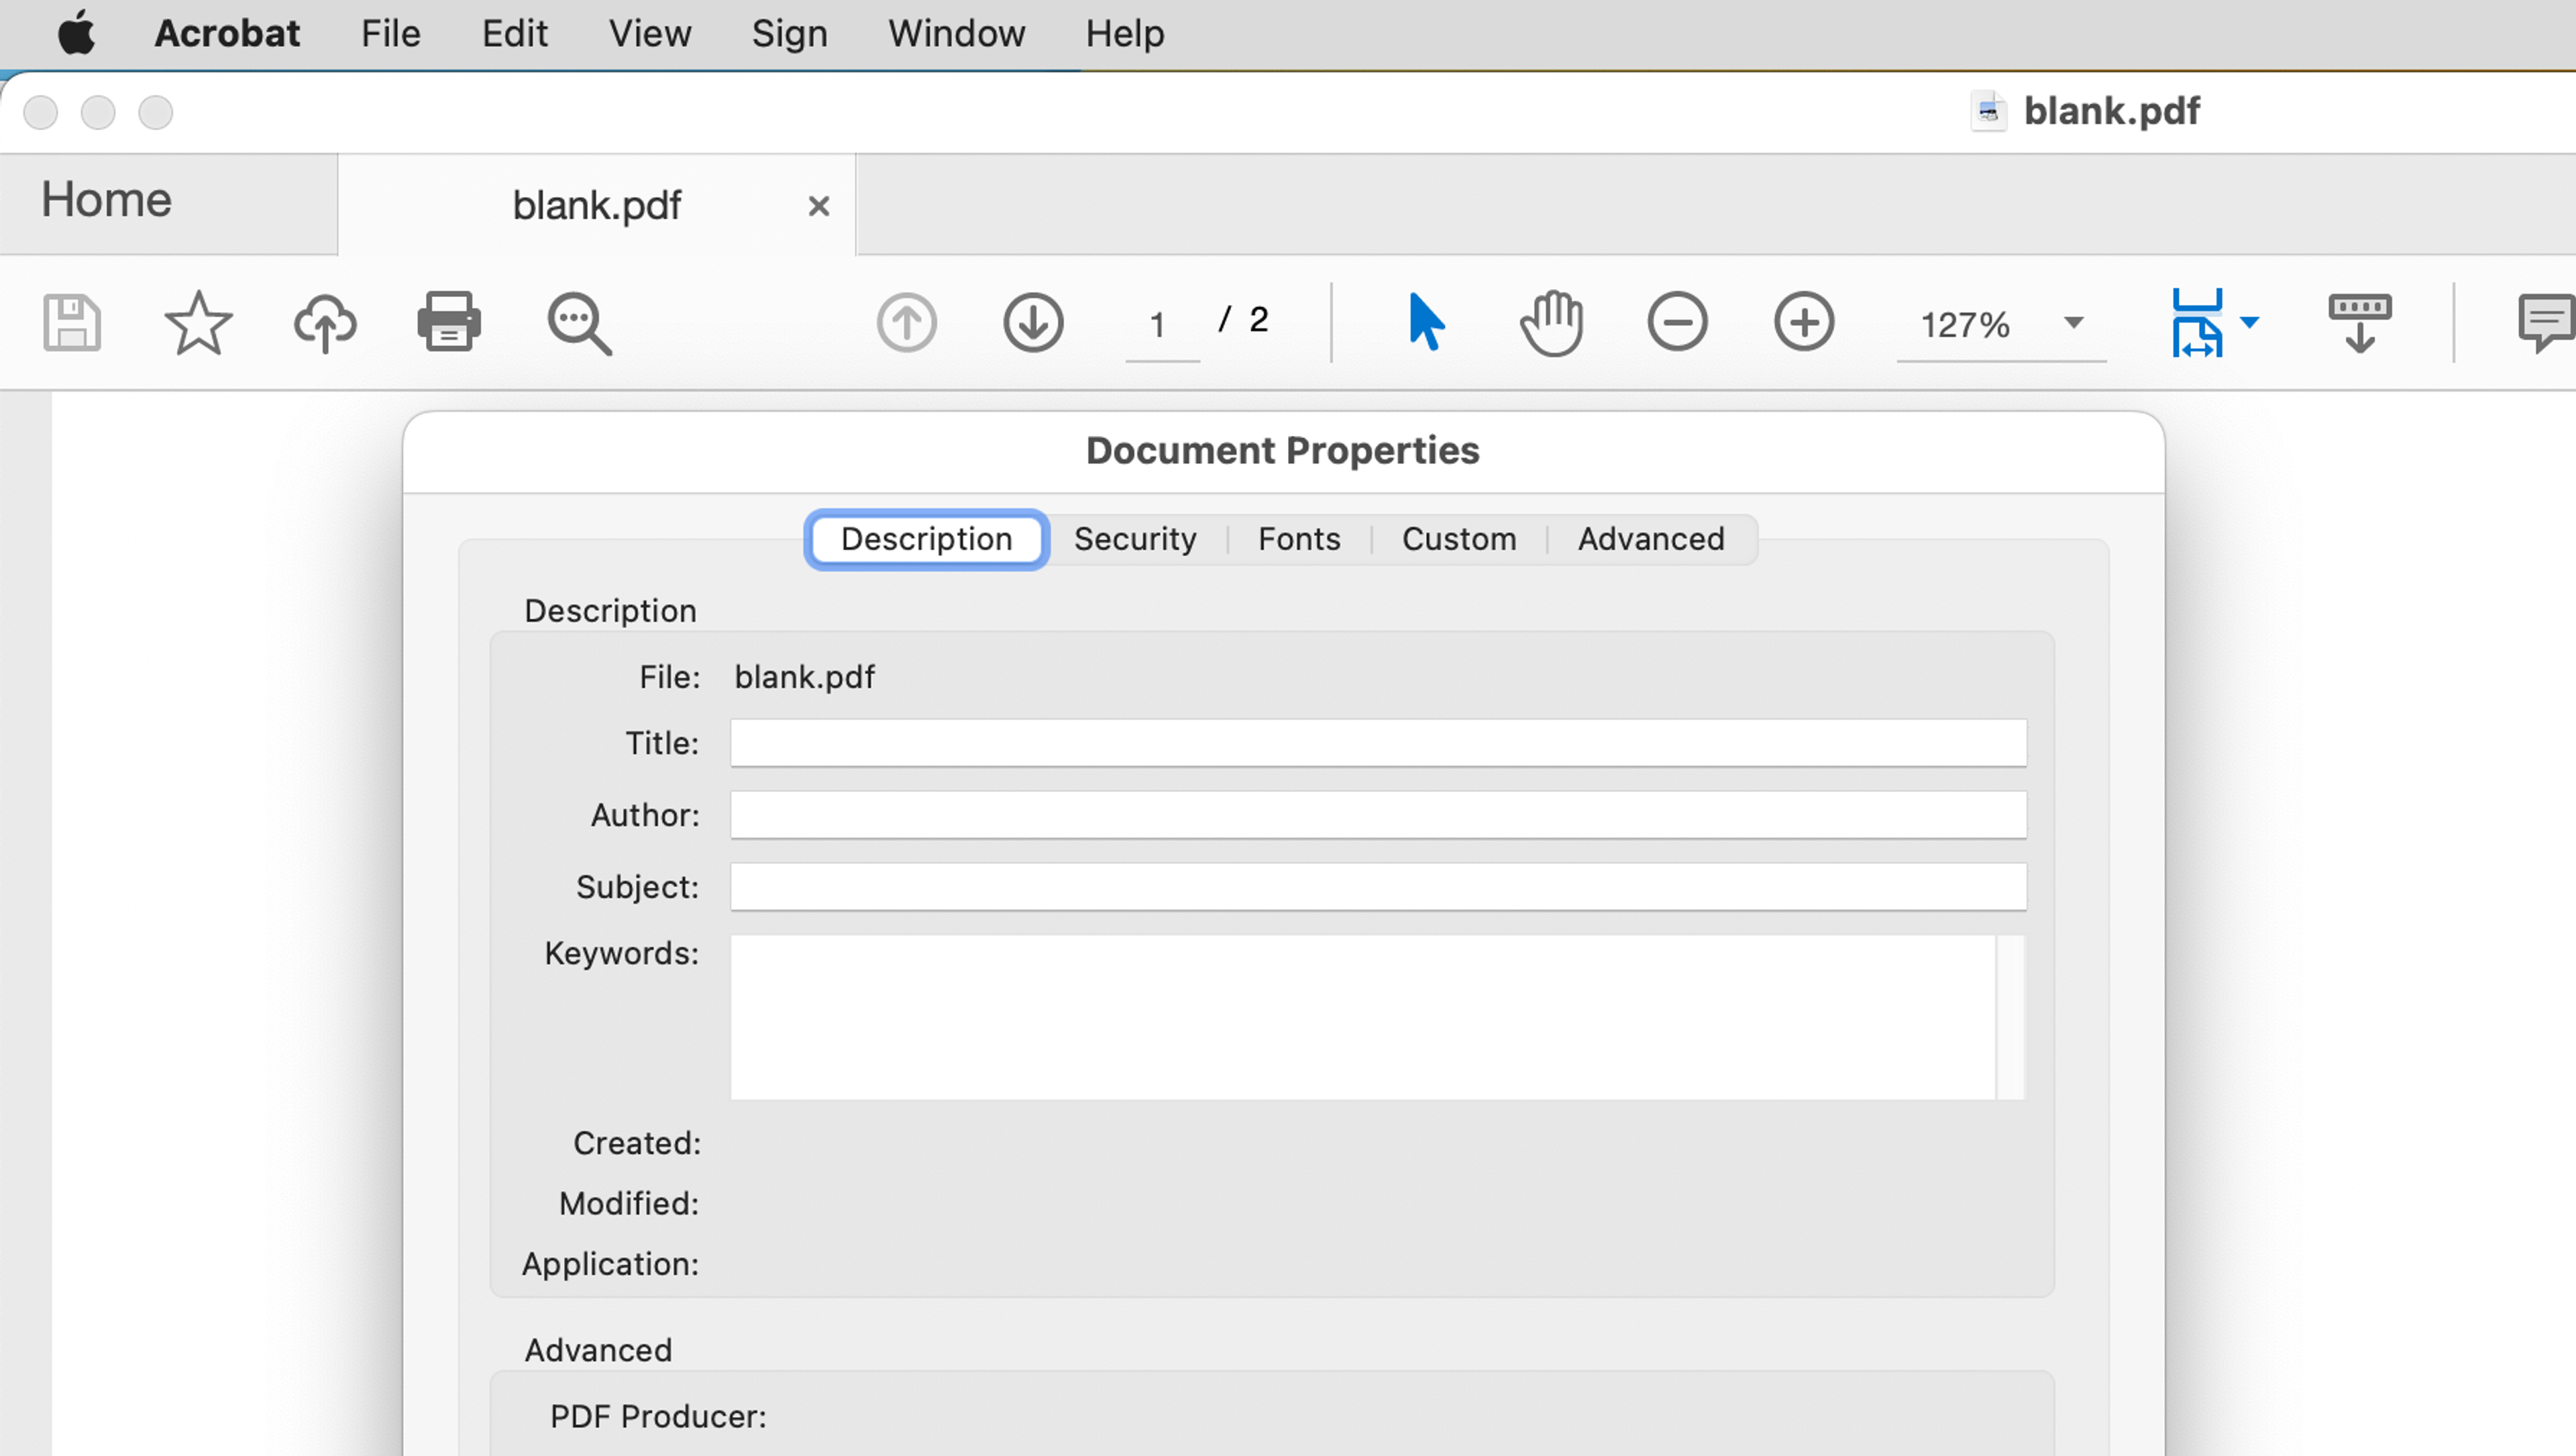The width and height of the screenshot is (2576, 1456).
Task: Open the Apple menu
Action: [x=76, y=33]
